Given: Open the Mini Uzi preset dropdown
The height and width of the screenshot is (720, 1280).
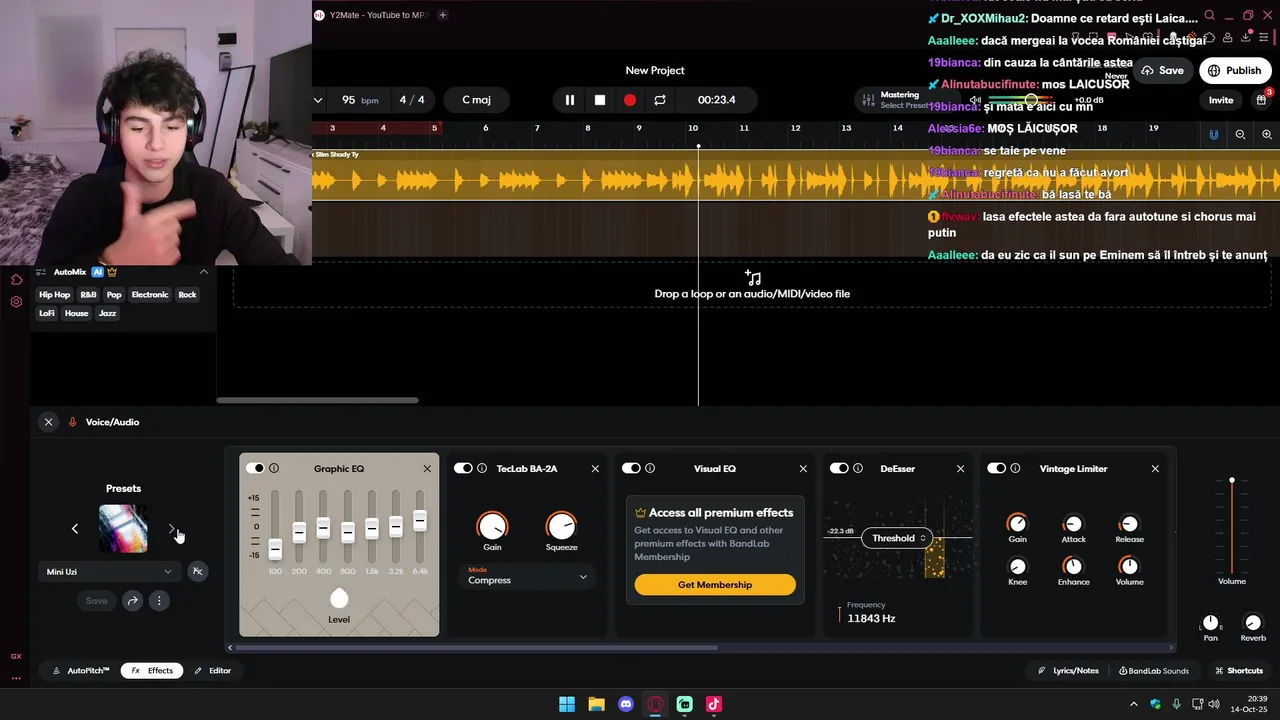Looking at the screenshot, I should pos(110,572).
